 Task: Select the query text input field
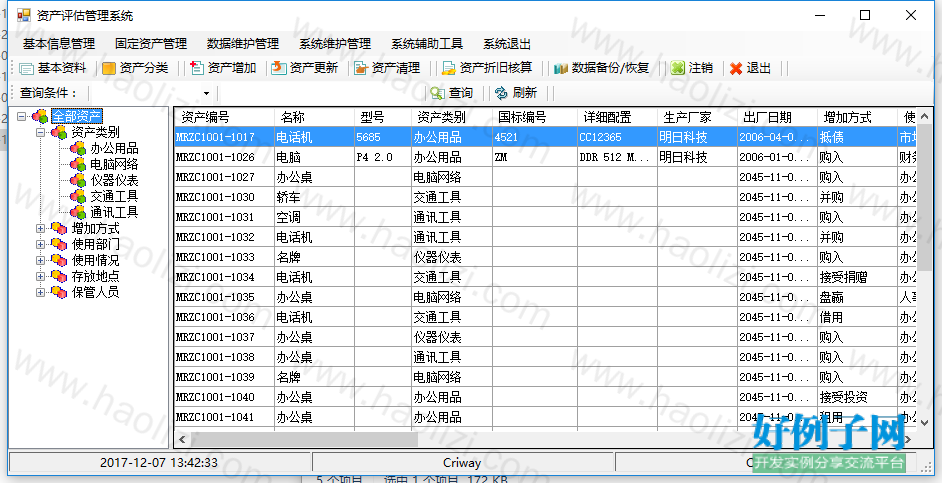point(322,93)
